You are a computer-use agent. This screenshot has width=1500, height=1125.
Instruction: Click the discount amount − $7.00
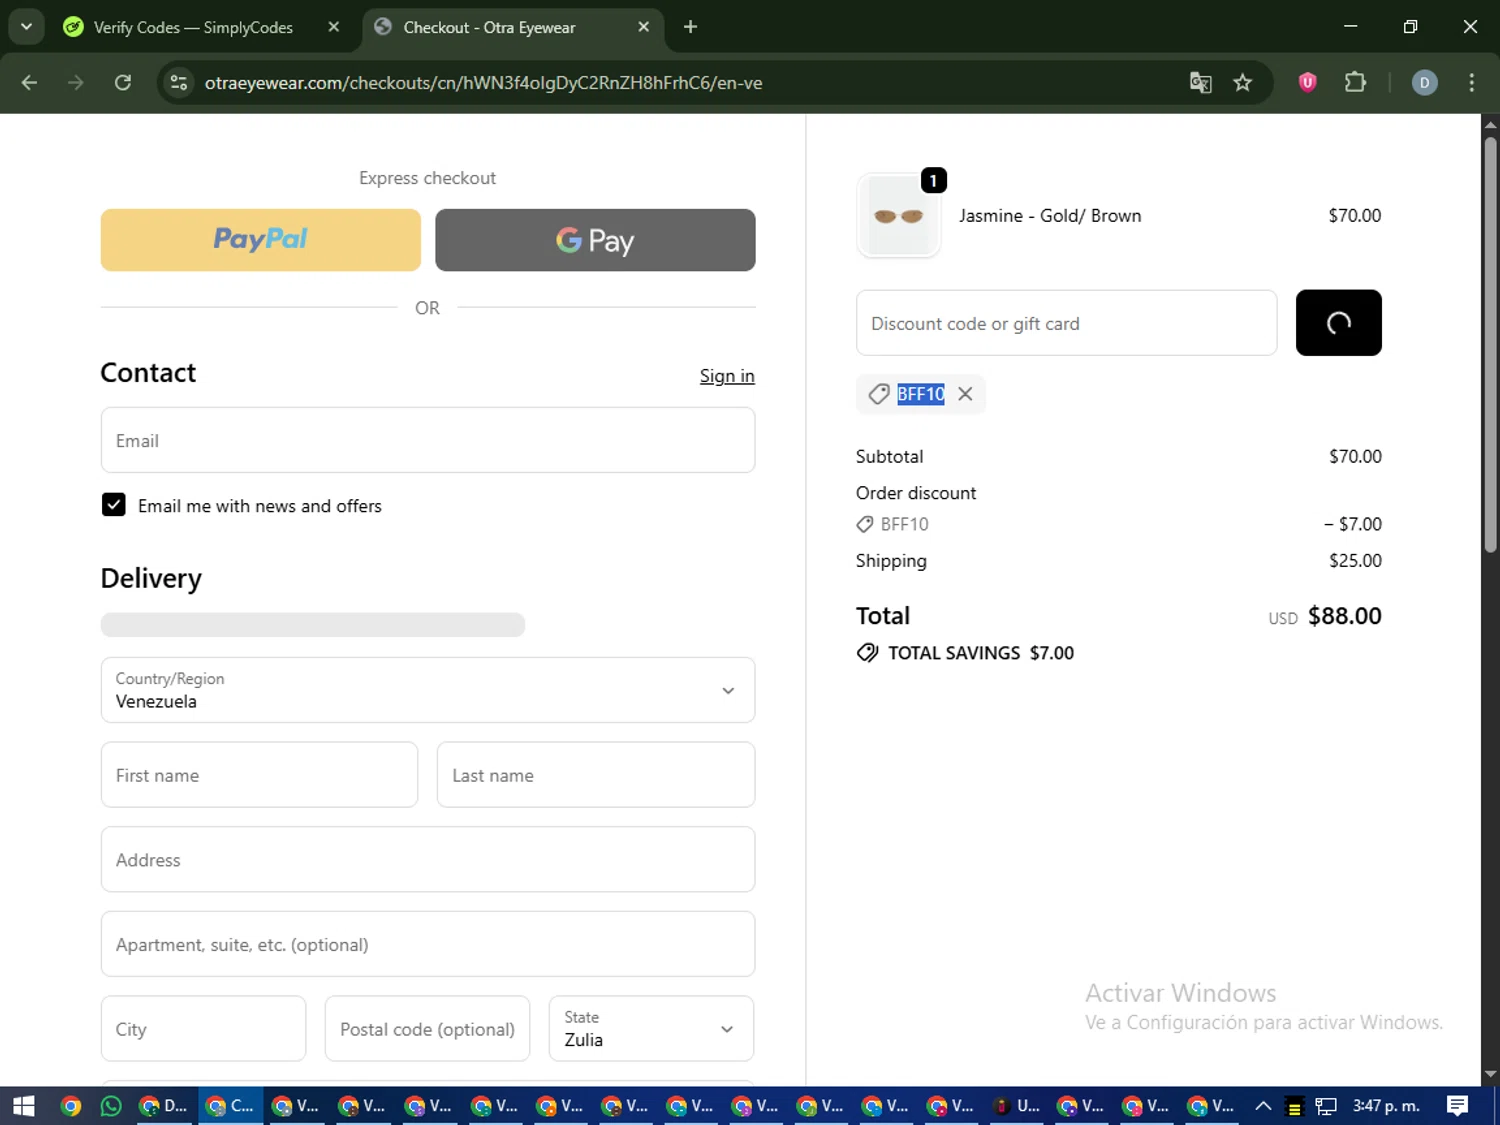tap(1352, 524)
